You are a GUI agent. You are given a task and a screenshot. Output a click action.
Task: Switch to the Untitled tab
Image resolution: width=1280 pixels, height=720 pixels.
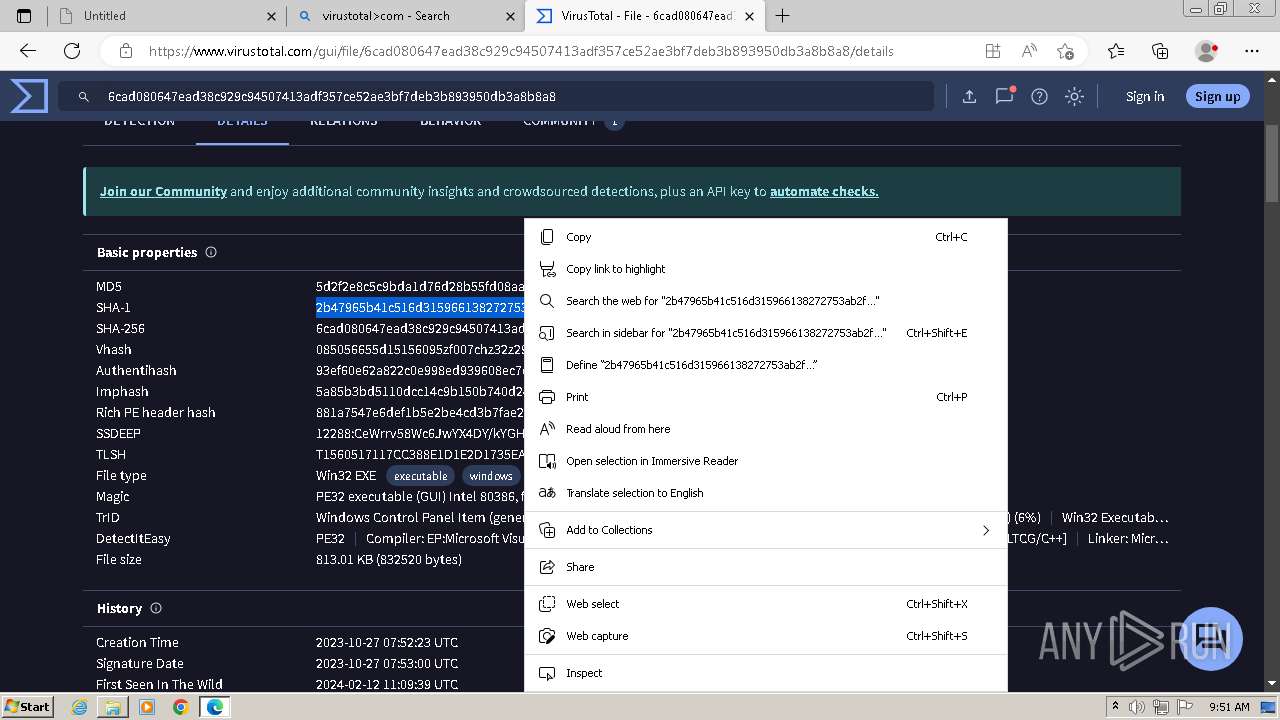(164, 16)
